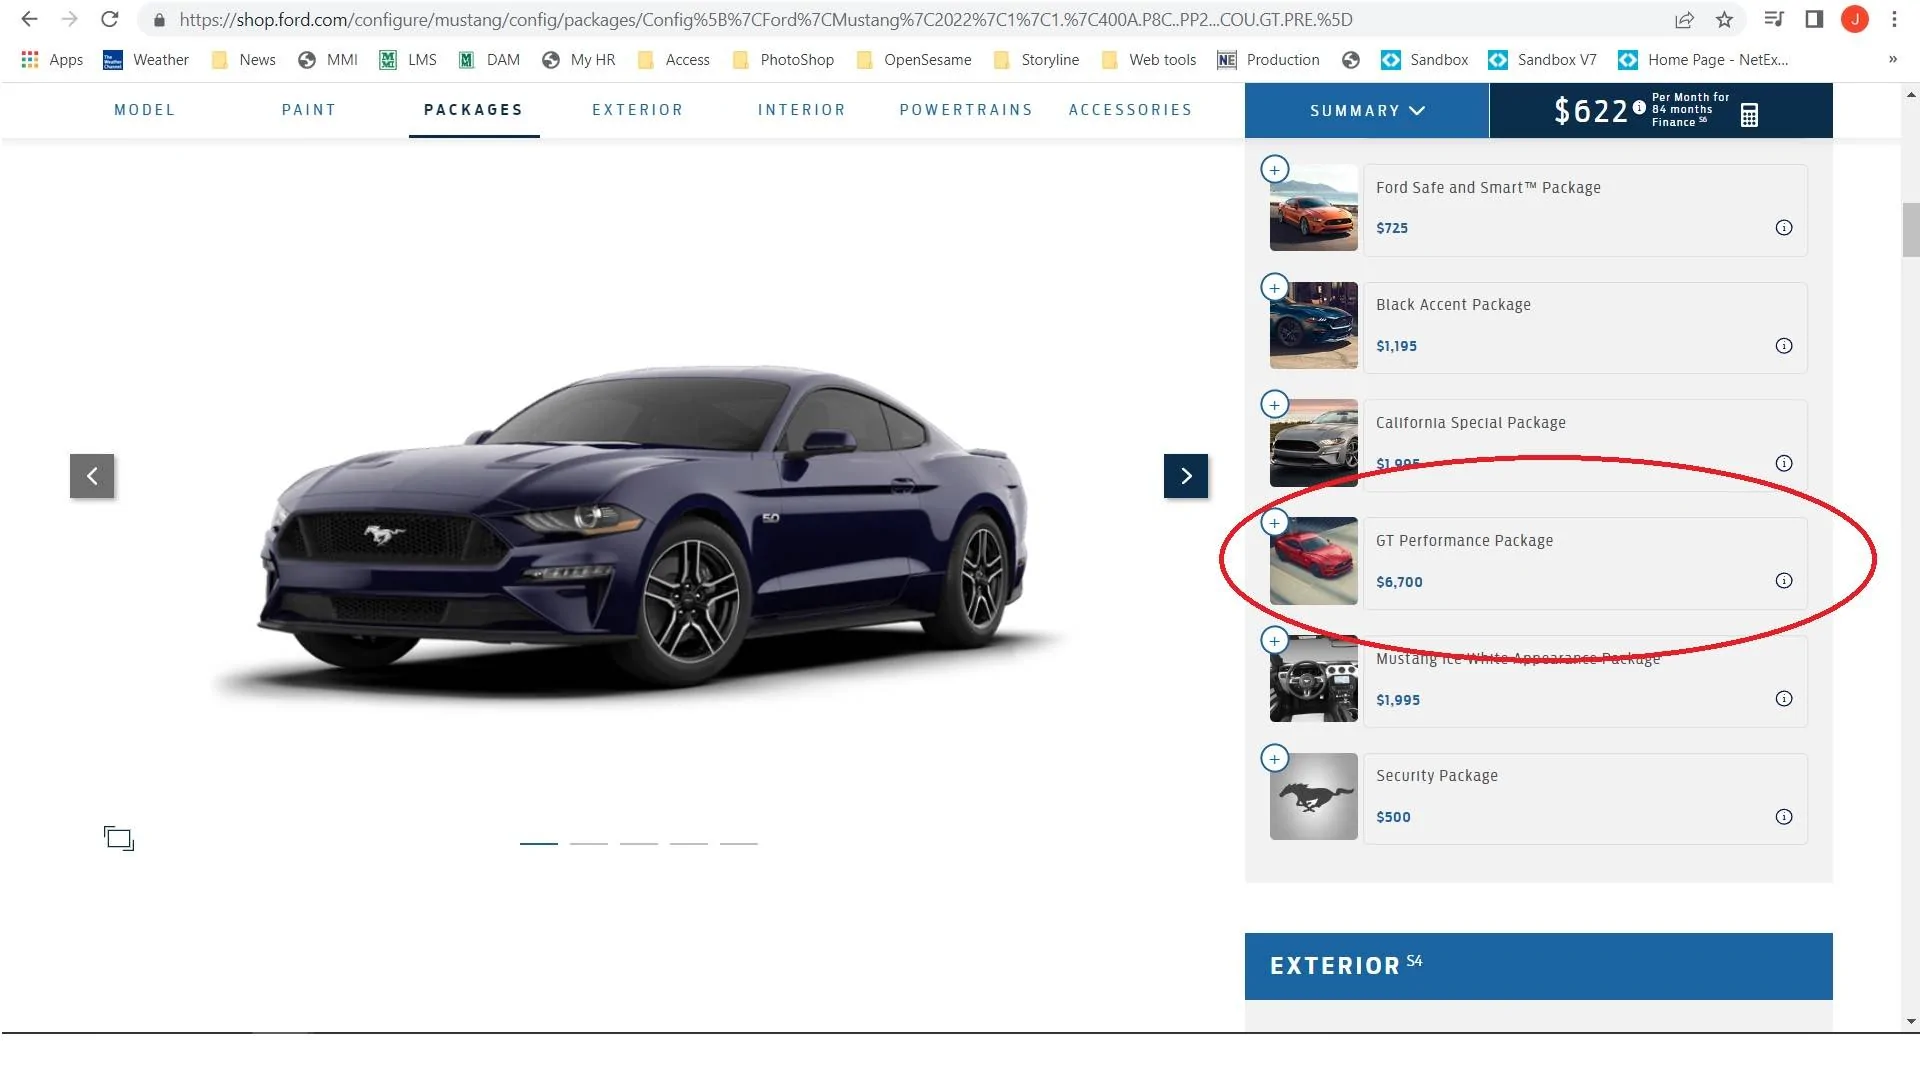Open the My HR bookmark
The image size is (1920, 1080).
tap(579, 60)
